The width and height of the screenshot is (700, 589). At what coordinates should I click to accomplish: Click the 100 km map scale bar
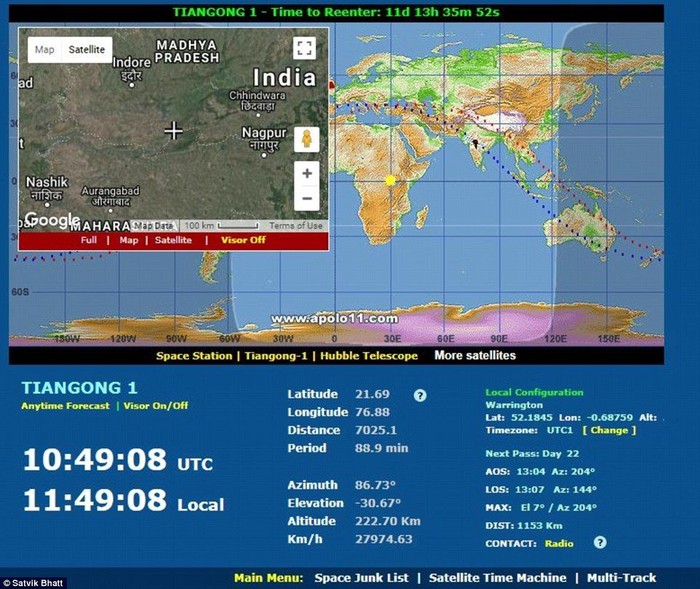click(x=221, y=226)
